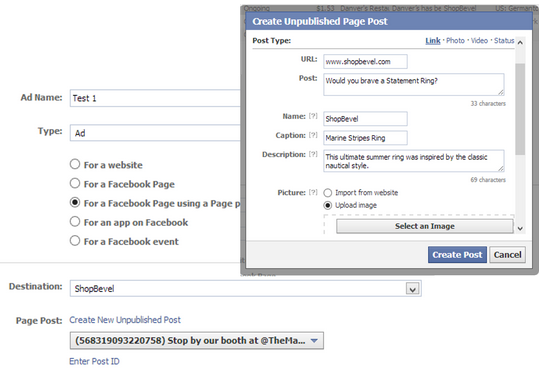Choose the Video post type

(x=479, y=41)
